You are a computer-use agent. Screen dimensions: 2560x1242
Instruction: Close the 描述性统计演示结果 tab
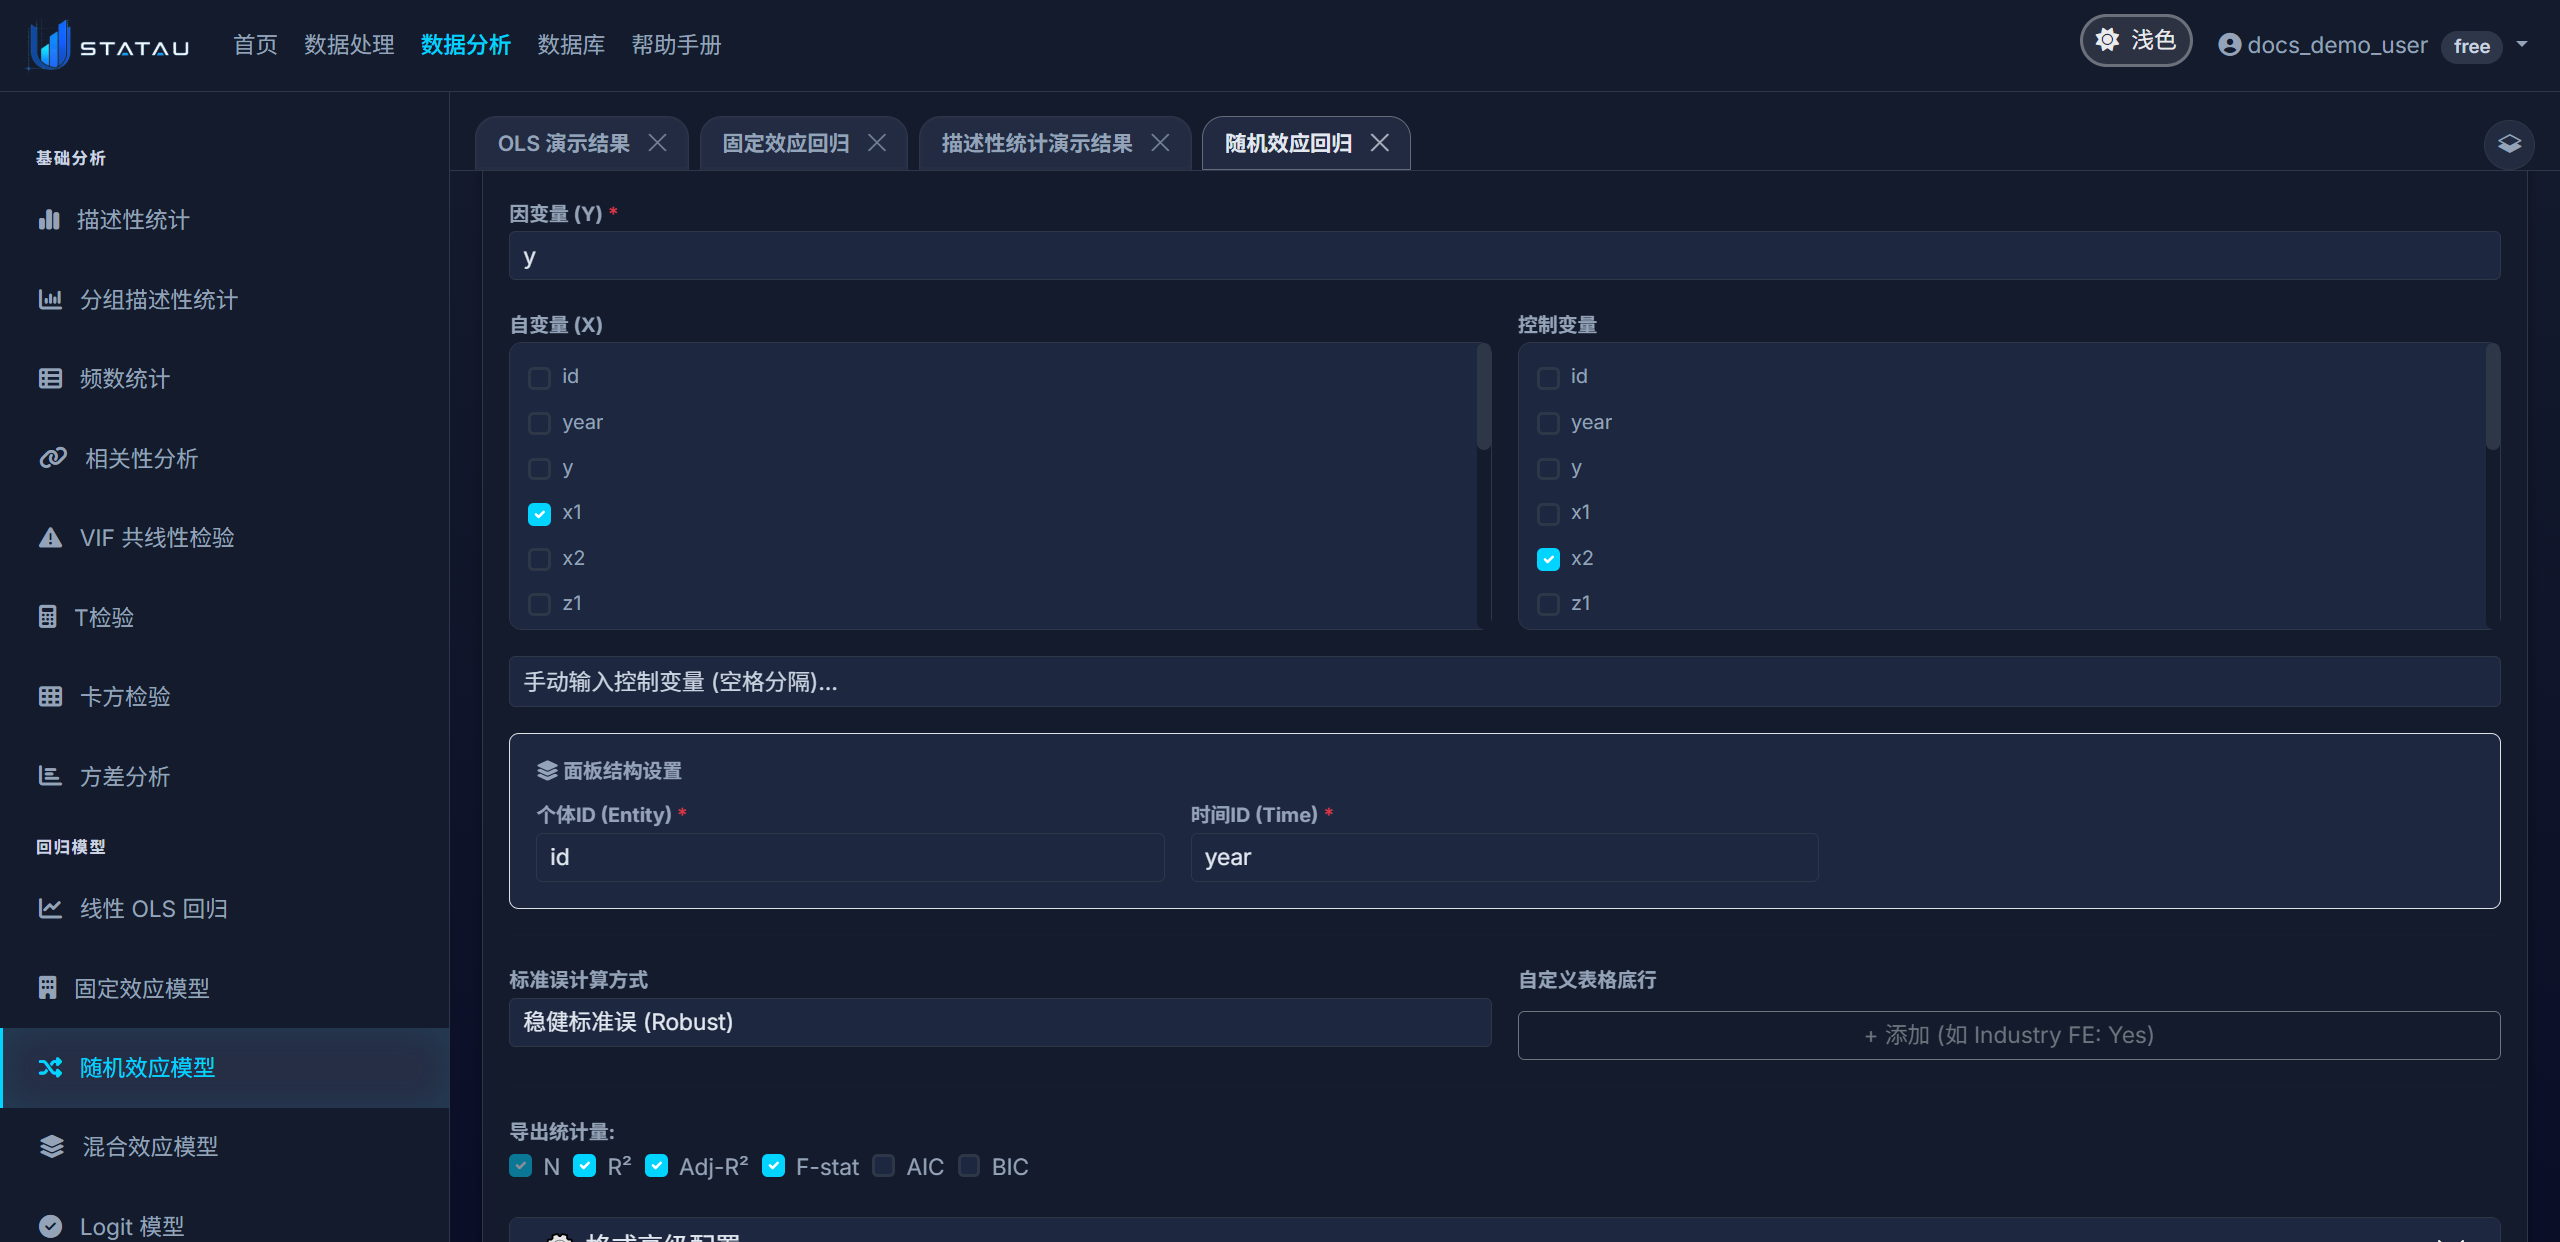point(1160,143)
